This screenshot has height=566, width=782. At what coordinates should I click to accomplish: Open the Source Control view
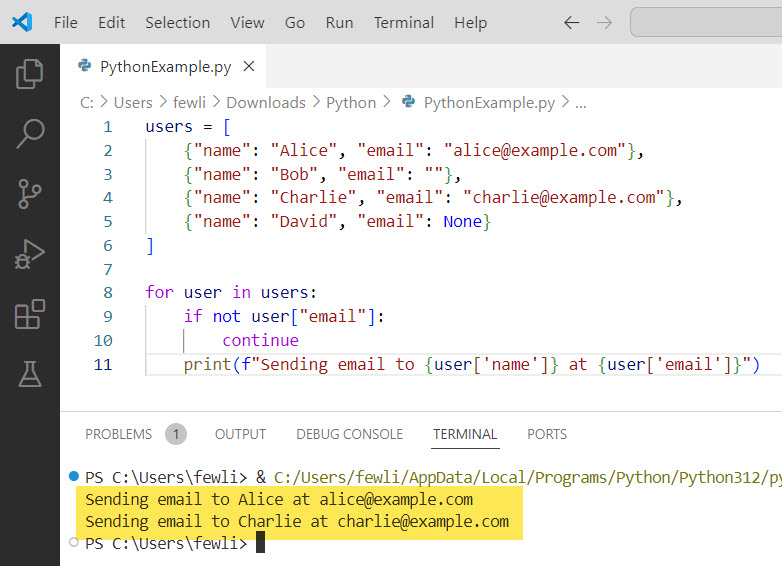[x=30, y=194]
